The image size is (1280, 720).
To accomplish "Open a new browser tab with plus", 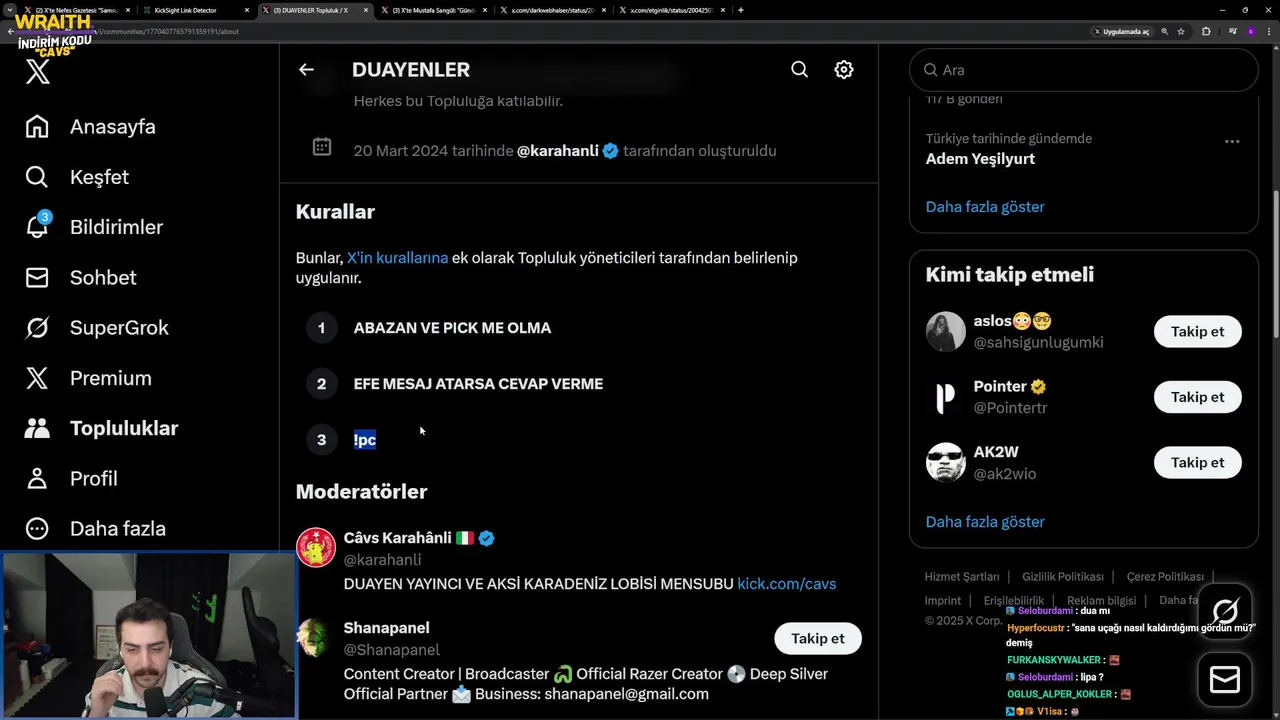I will pyautogui.click(x=741, y=10).
